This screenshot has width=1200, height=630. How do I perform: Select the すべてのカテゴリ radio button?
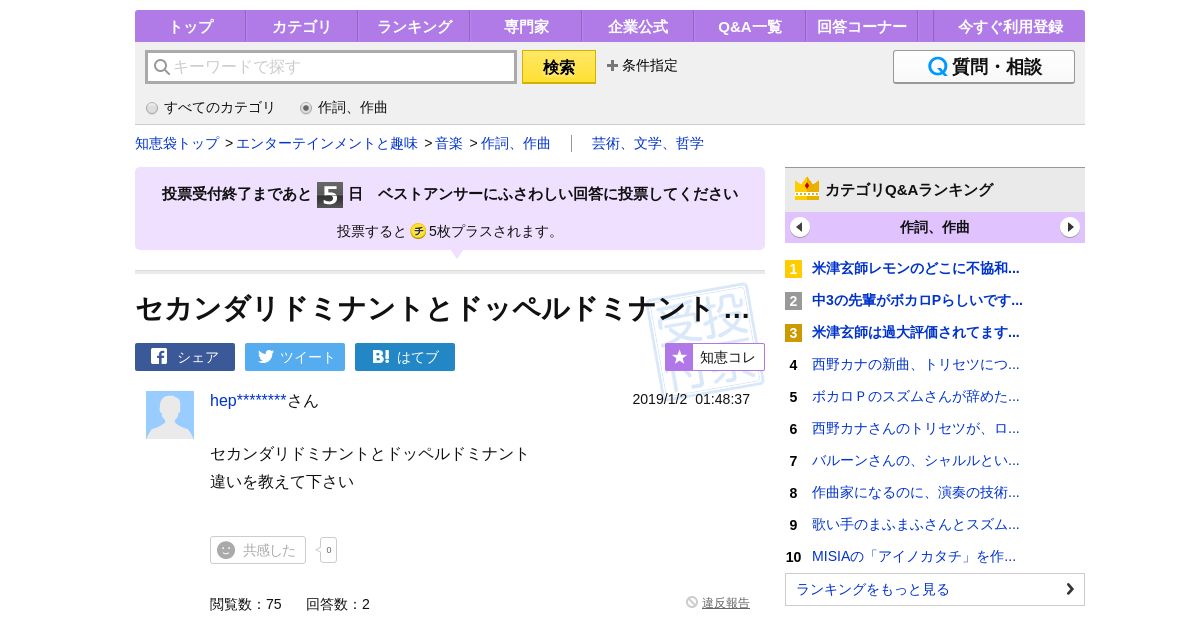152,108
